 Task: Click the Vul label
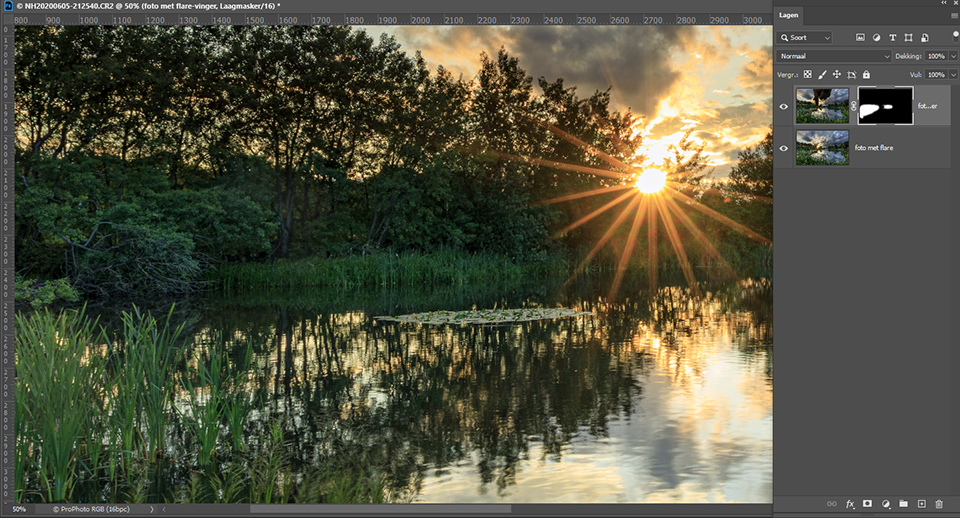click(915, 75)
